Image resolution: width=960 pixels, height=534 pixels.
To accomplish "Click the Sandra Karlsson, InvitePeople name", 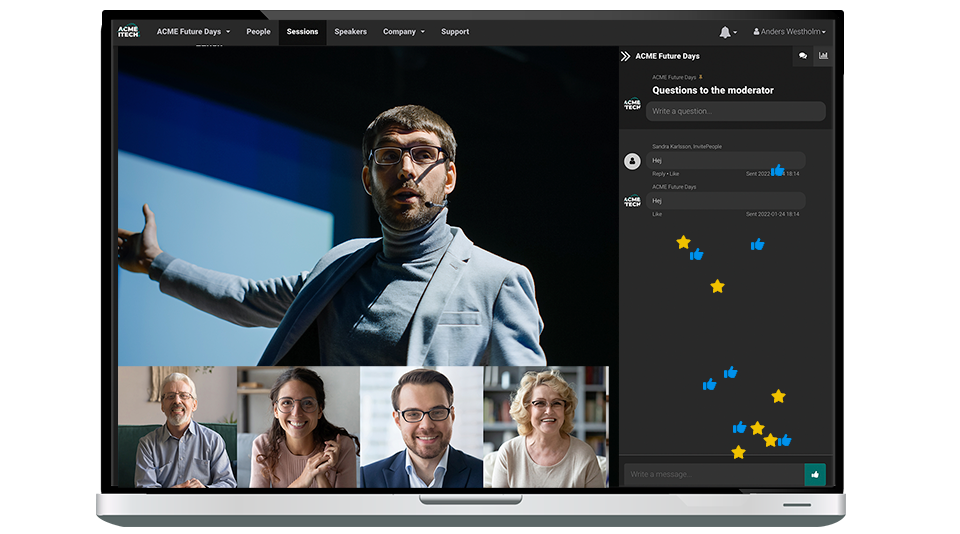I will (x=686, y=147).
